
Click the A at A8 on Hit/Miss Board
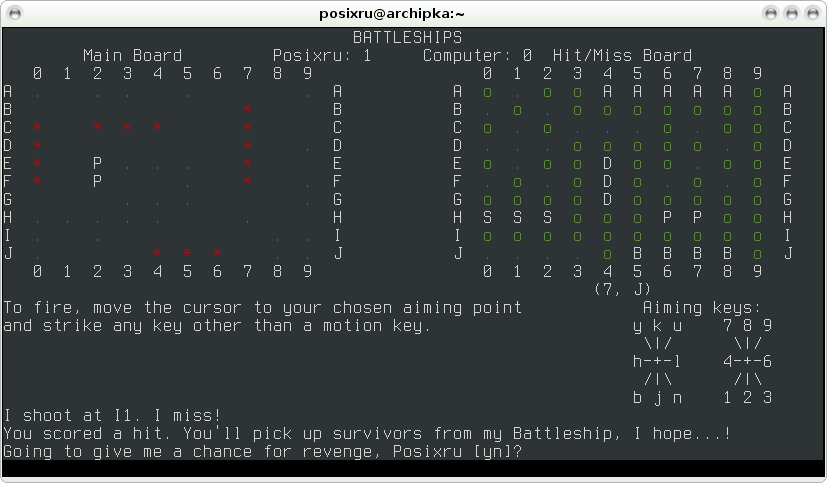pos(727,92)
